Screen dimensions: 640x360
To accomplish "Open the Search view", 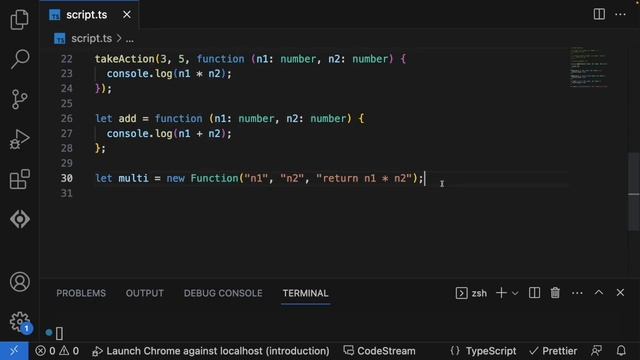I will (20, 59).
